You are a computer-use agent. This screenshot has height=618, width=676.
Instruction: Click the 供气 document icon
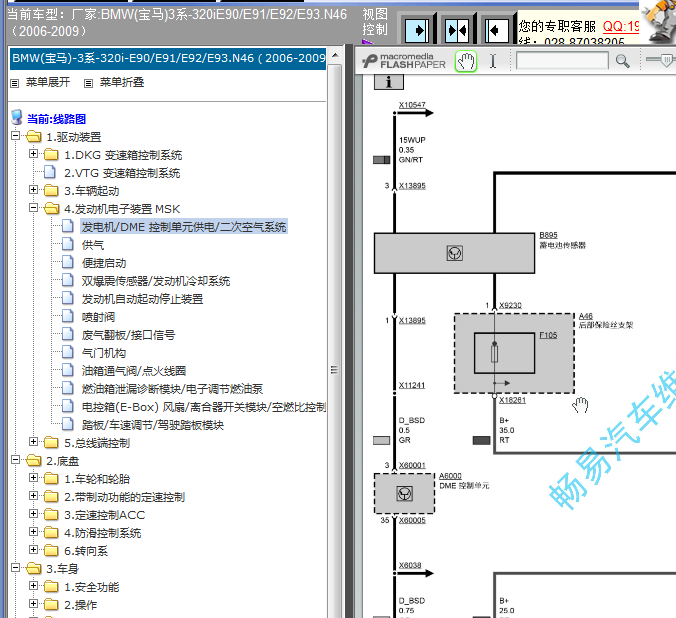coord(68,244)
